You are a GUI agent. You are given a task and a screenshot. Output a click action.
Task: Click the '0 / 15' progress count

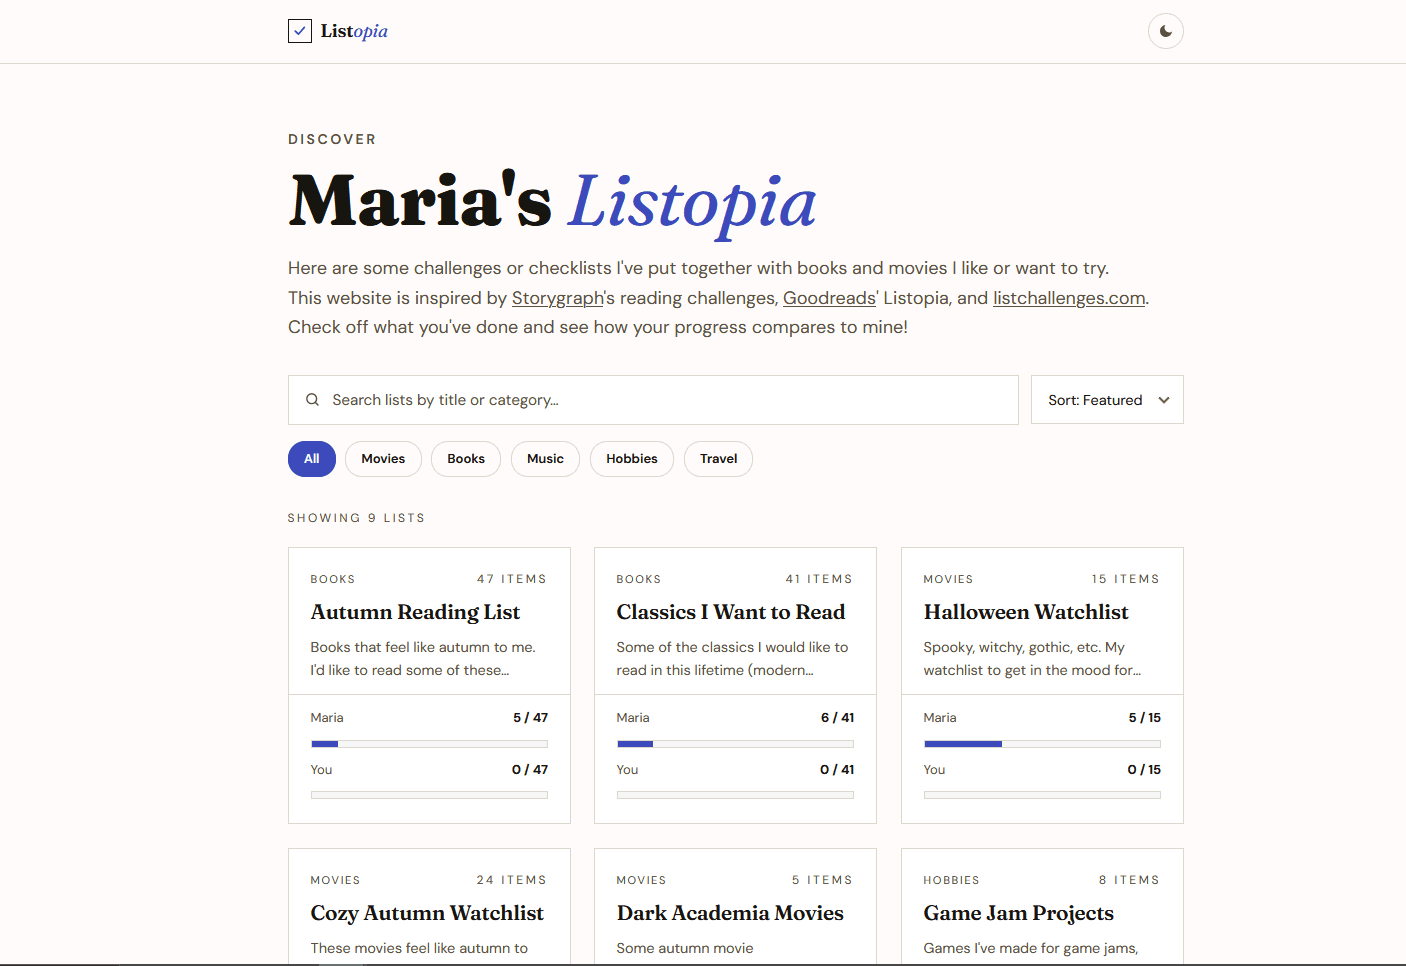coord(1144,770)
